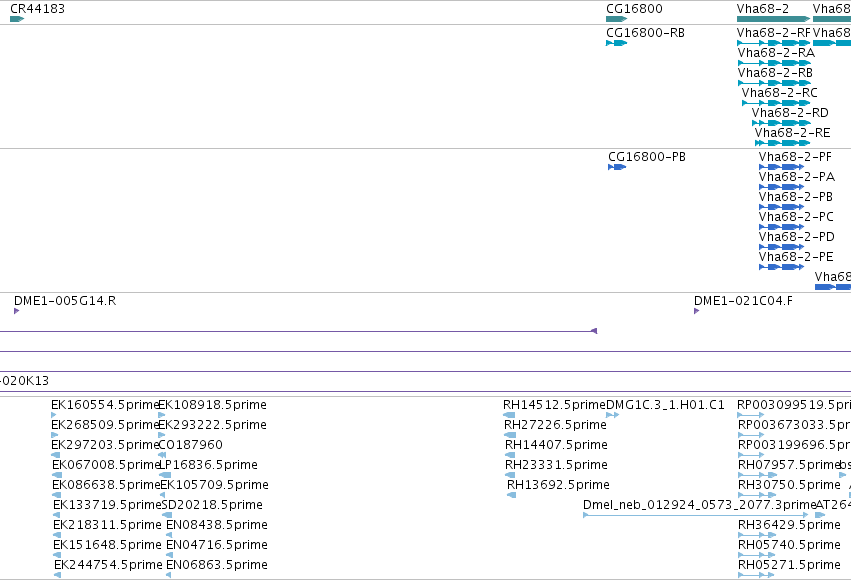This screenshot has width=851, height=580.
Task: Open the EK297203.5prime EST label
Action: [x=105, y=445]
